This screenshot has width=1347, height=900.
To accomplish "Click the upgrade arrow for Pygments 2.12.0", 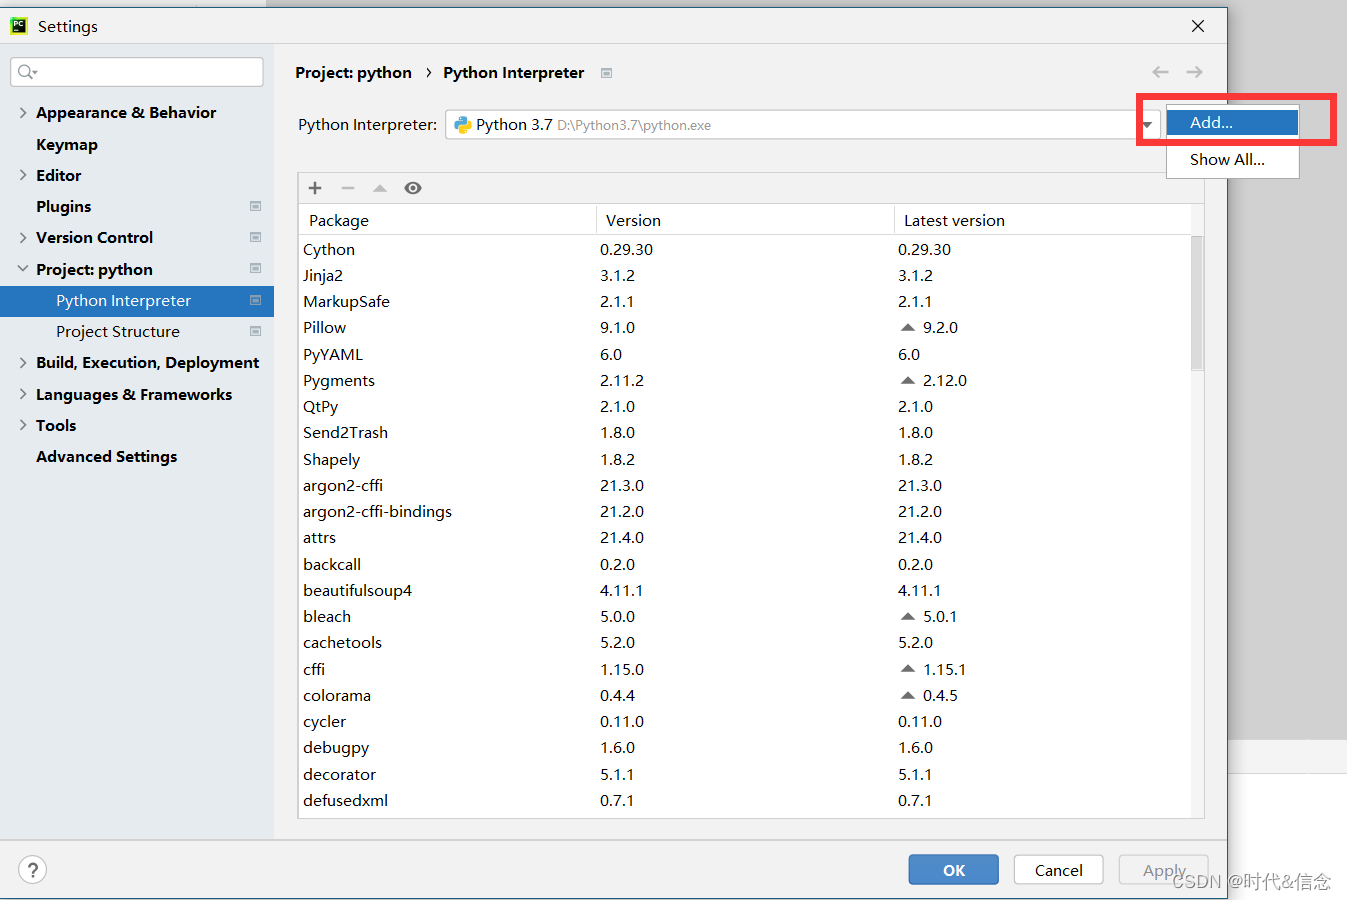I will click(908, 380).
